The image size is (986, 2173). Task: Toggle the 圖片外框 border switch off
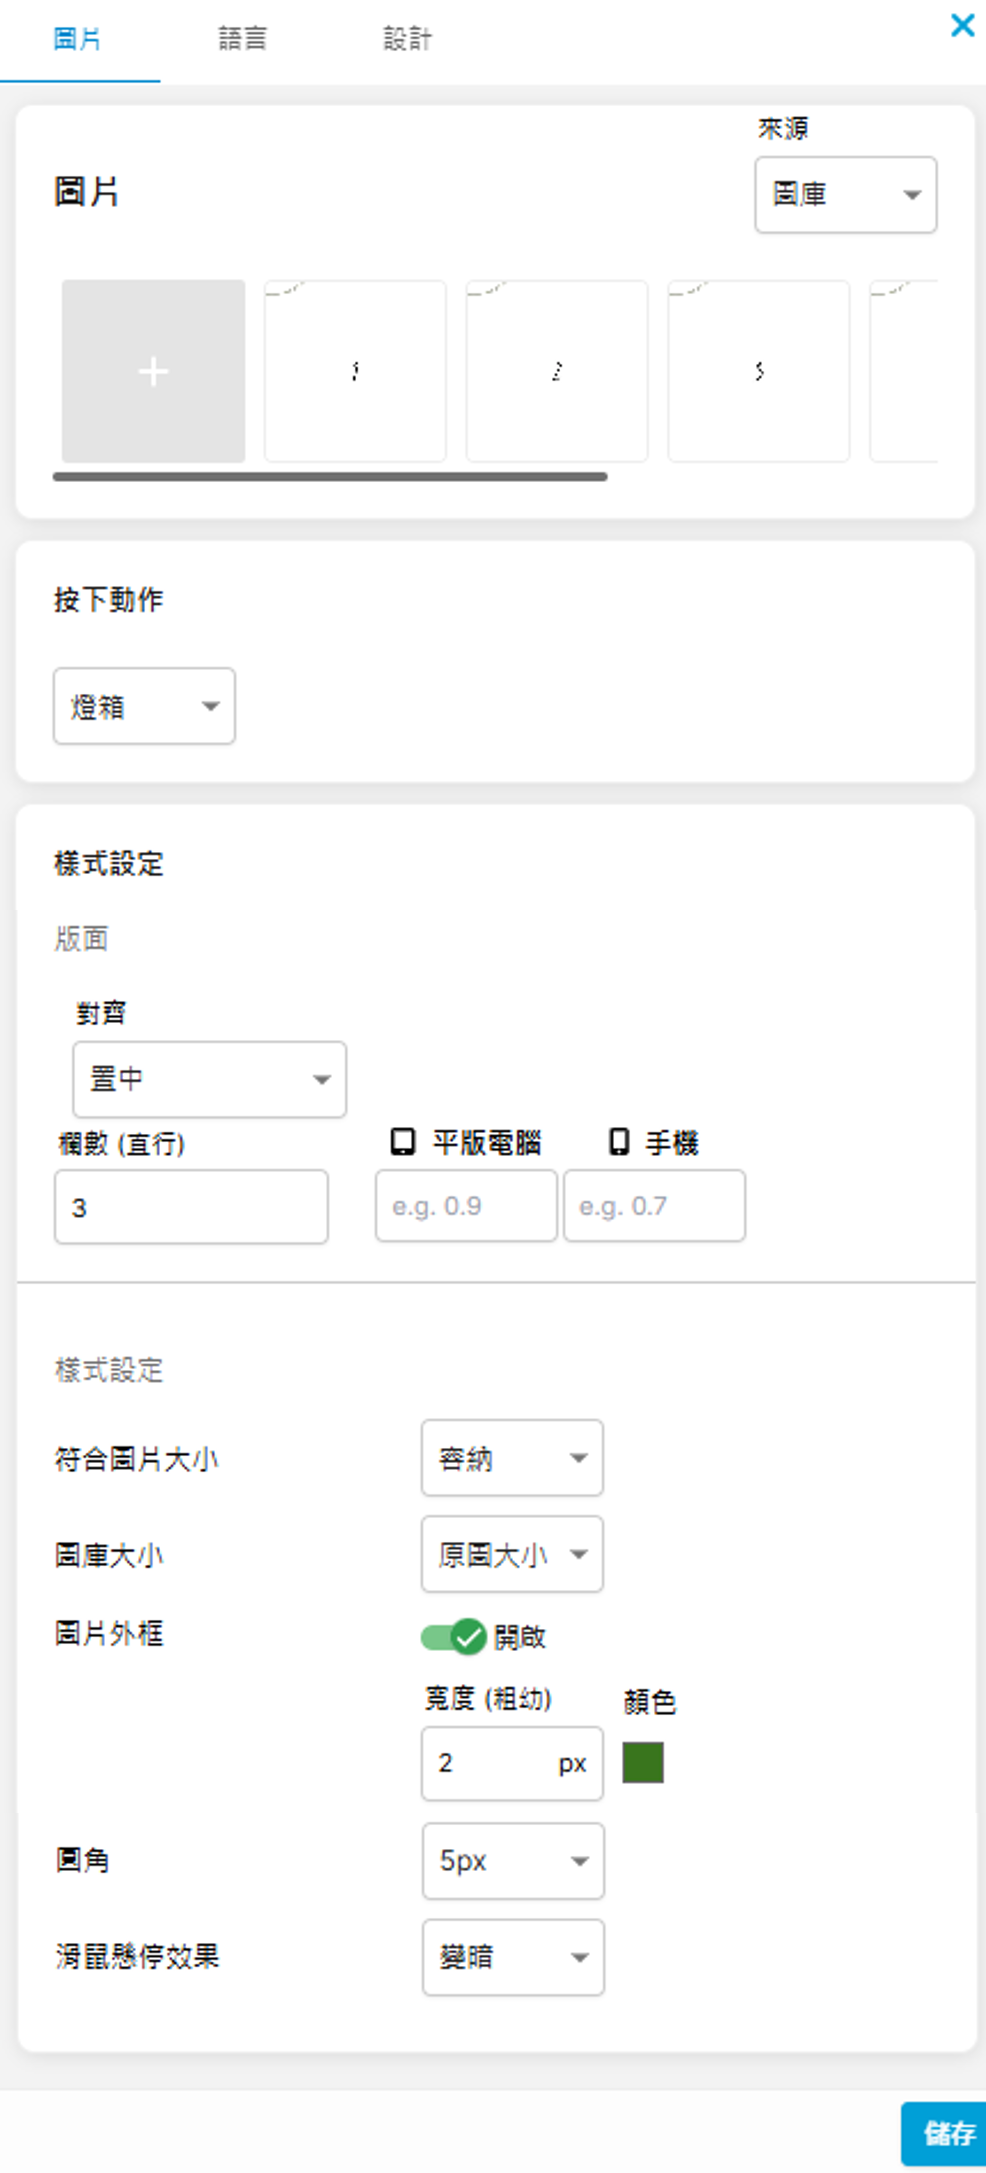(453, 1636)
